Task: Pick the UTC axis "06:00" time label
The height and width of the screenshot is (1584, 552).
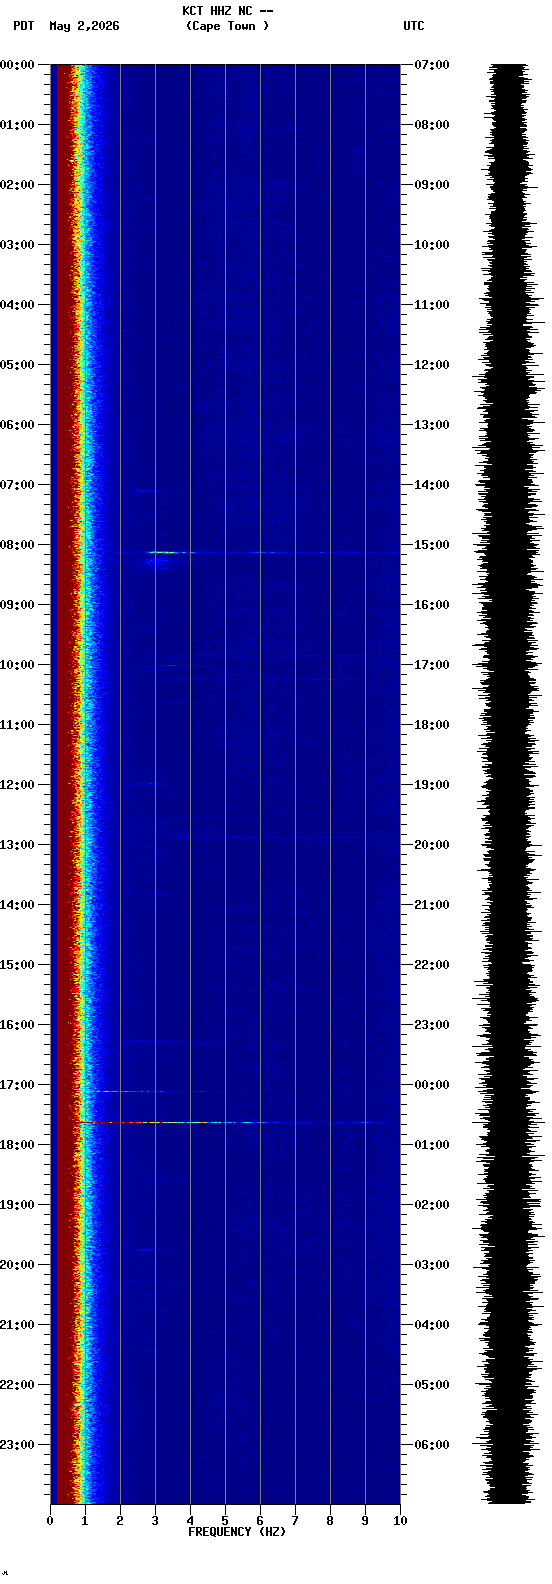Action: click(x=432, y=1445)
